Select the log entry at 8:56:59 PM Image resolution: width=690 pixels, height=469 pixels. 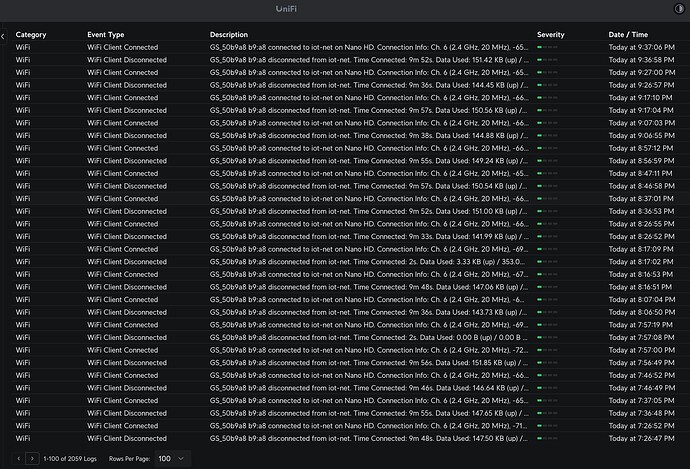coord(350,161)
